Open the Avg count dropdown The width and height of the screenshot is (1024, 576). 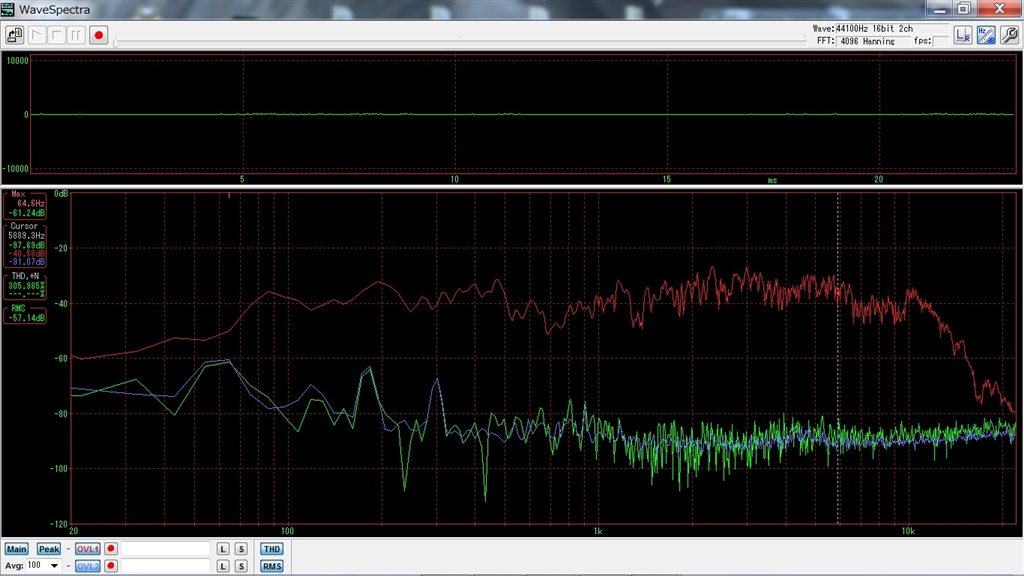click(54, 566)
